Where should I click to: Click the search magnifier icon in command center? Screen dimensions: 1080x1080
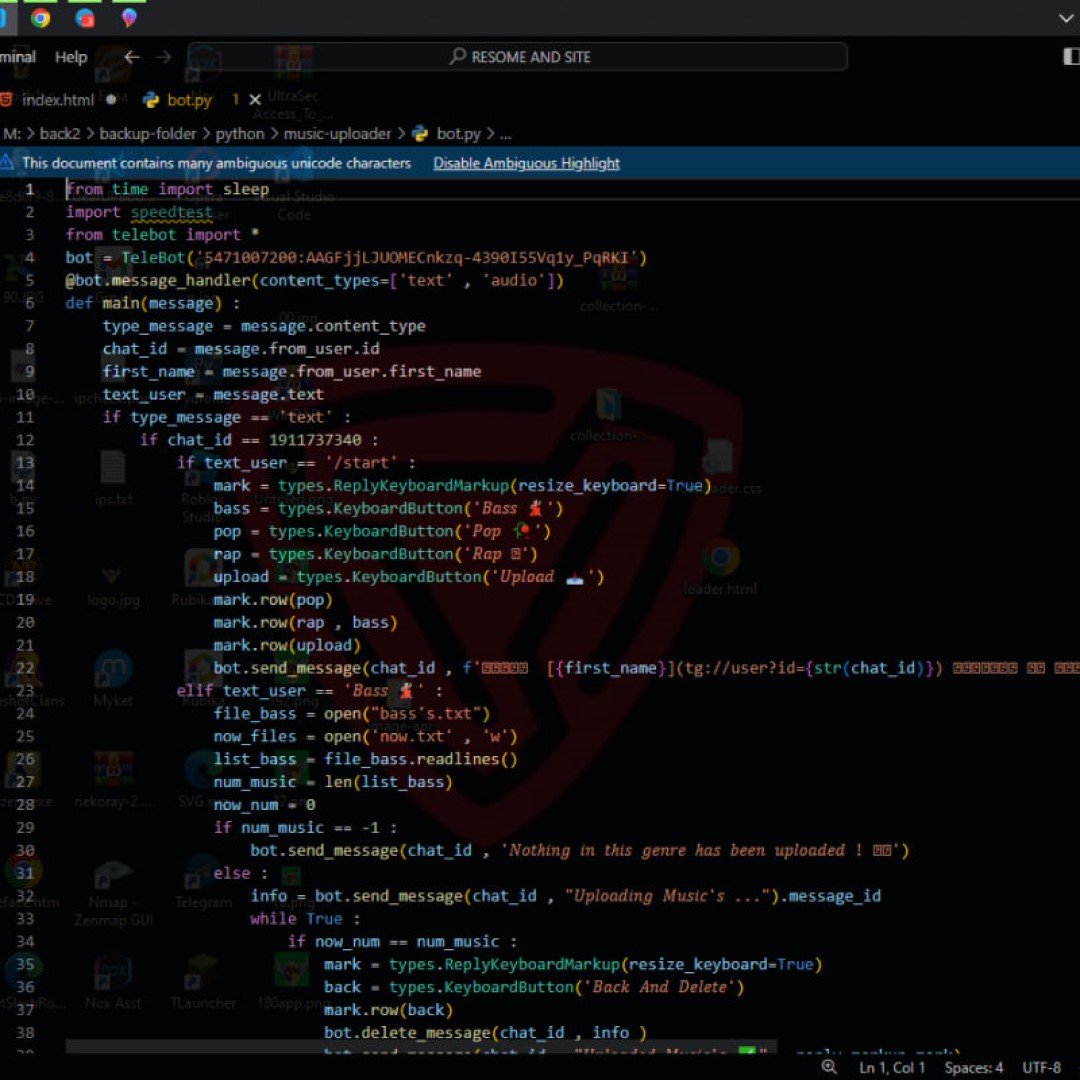tap(457, 56)
